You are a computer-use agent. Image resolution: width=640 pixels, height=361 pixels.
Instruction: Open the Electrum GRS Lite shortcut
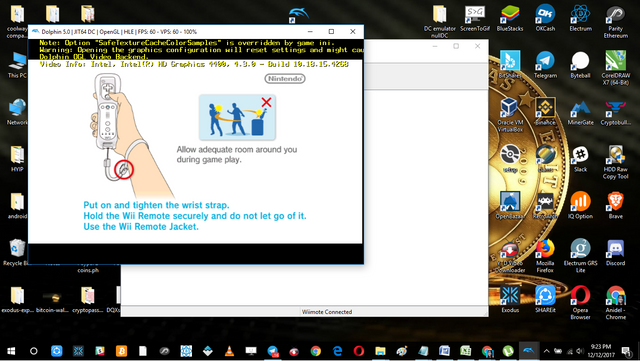[580, 256]
